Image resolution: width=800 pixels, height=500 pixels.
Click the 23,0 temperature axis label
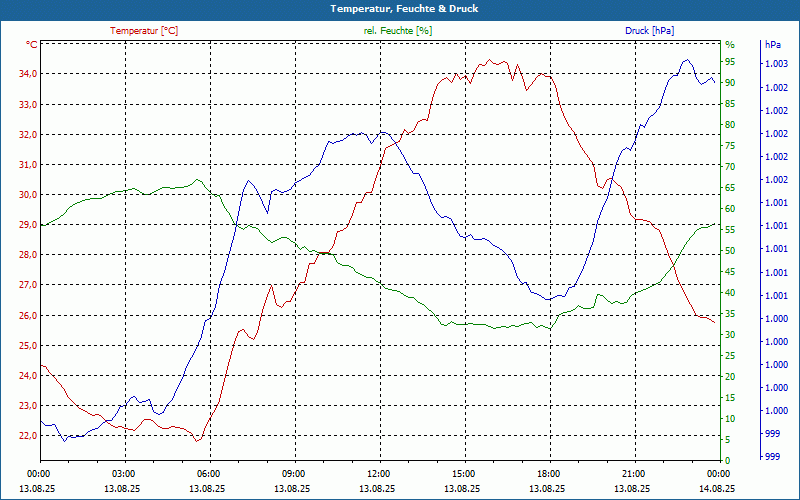point(29,406)
